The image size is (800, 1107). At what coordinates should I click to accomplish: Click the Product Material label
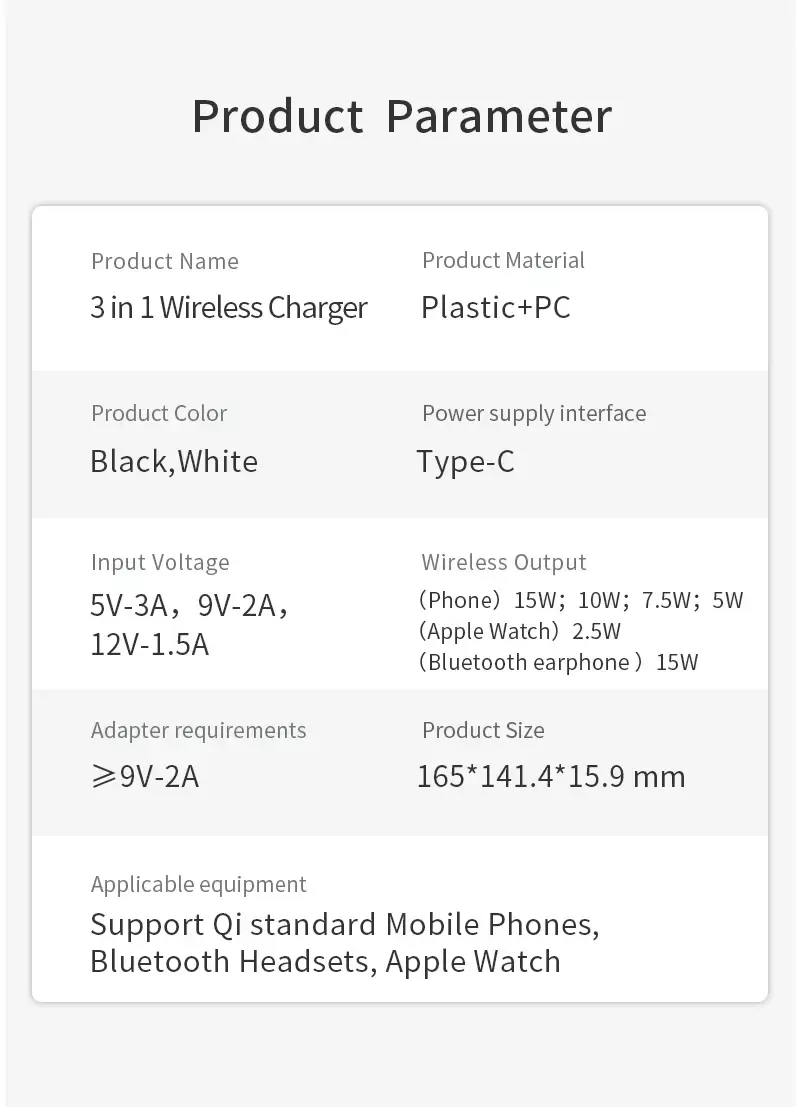(x=503, y=261)
